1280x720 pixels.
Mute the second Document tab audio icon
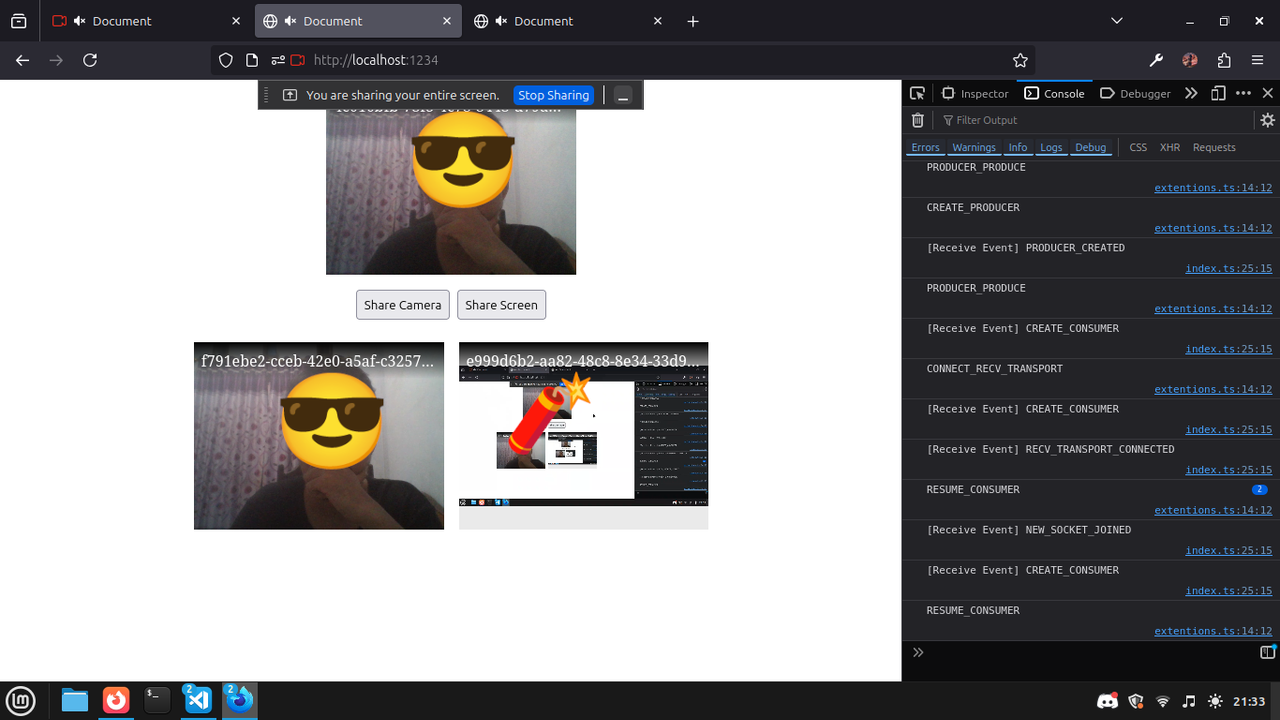click(x=290, y=21)
